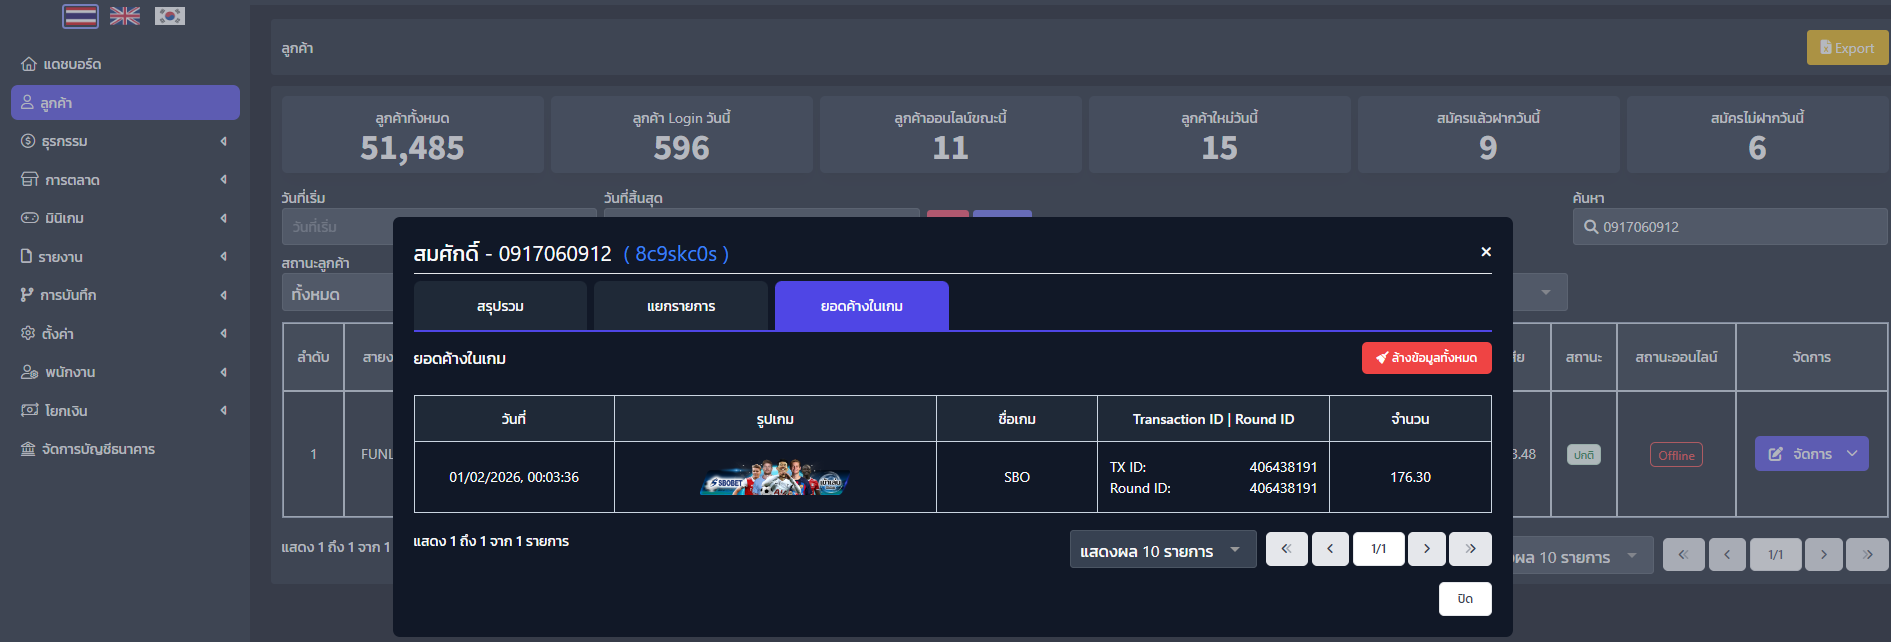Expand the ธุรกรรม sidebar menu
Screen dimensions: 1891x642
tap(125, 141)
